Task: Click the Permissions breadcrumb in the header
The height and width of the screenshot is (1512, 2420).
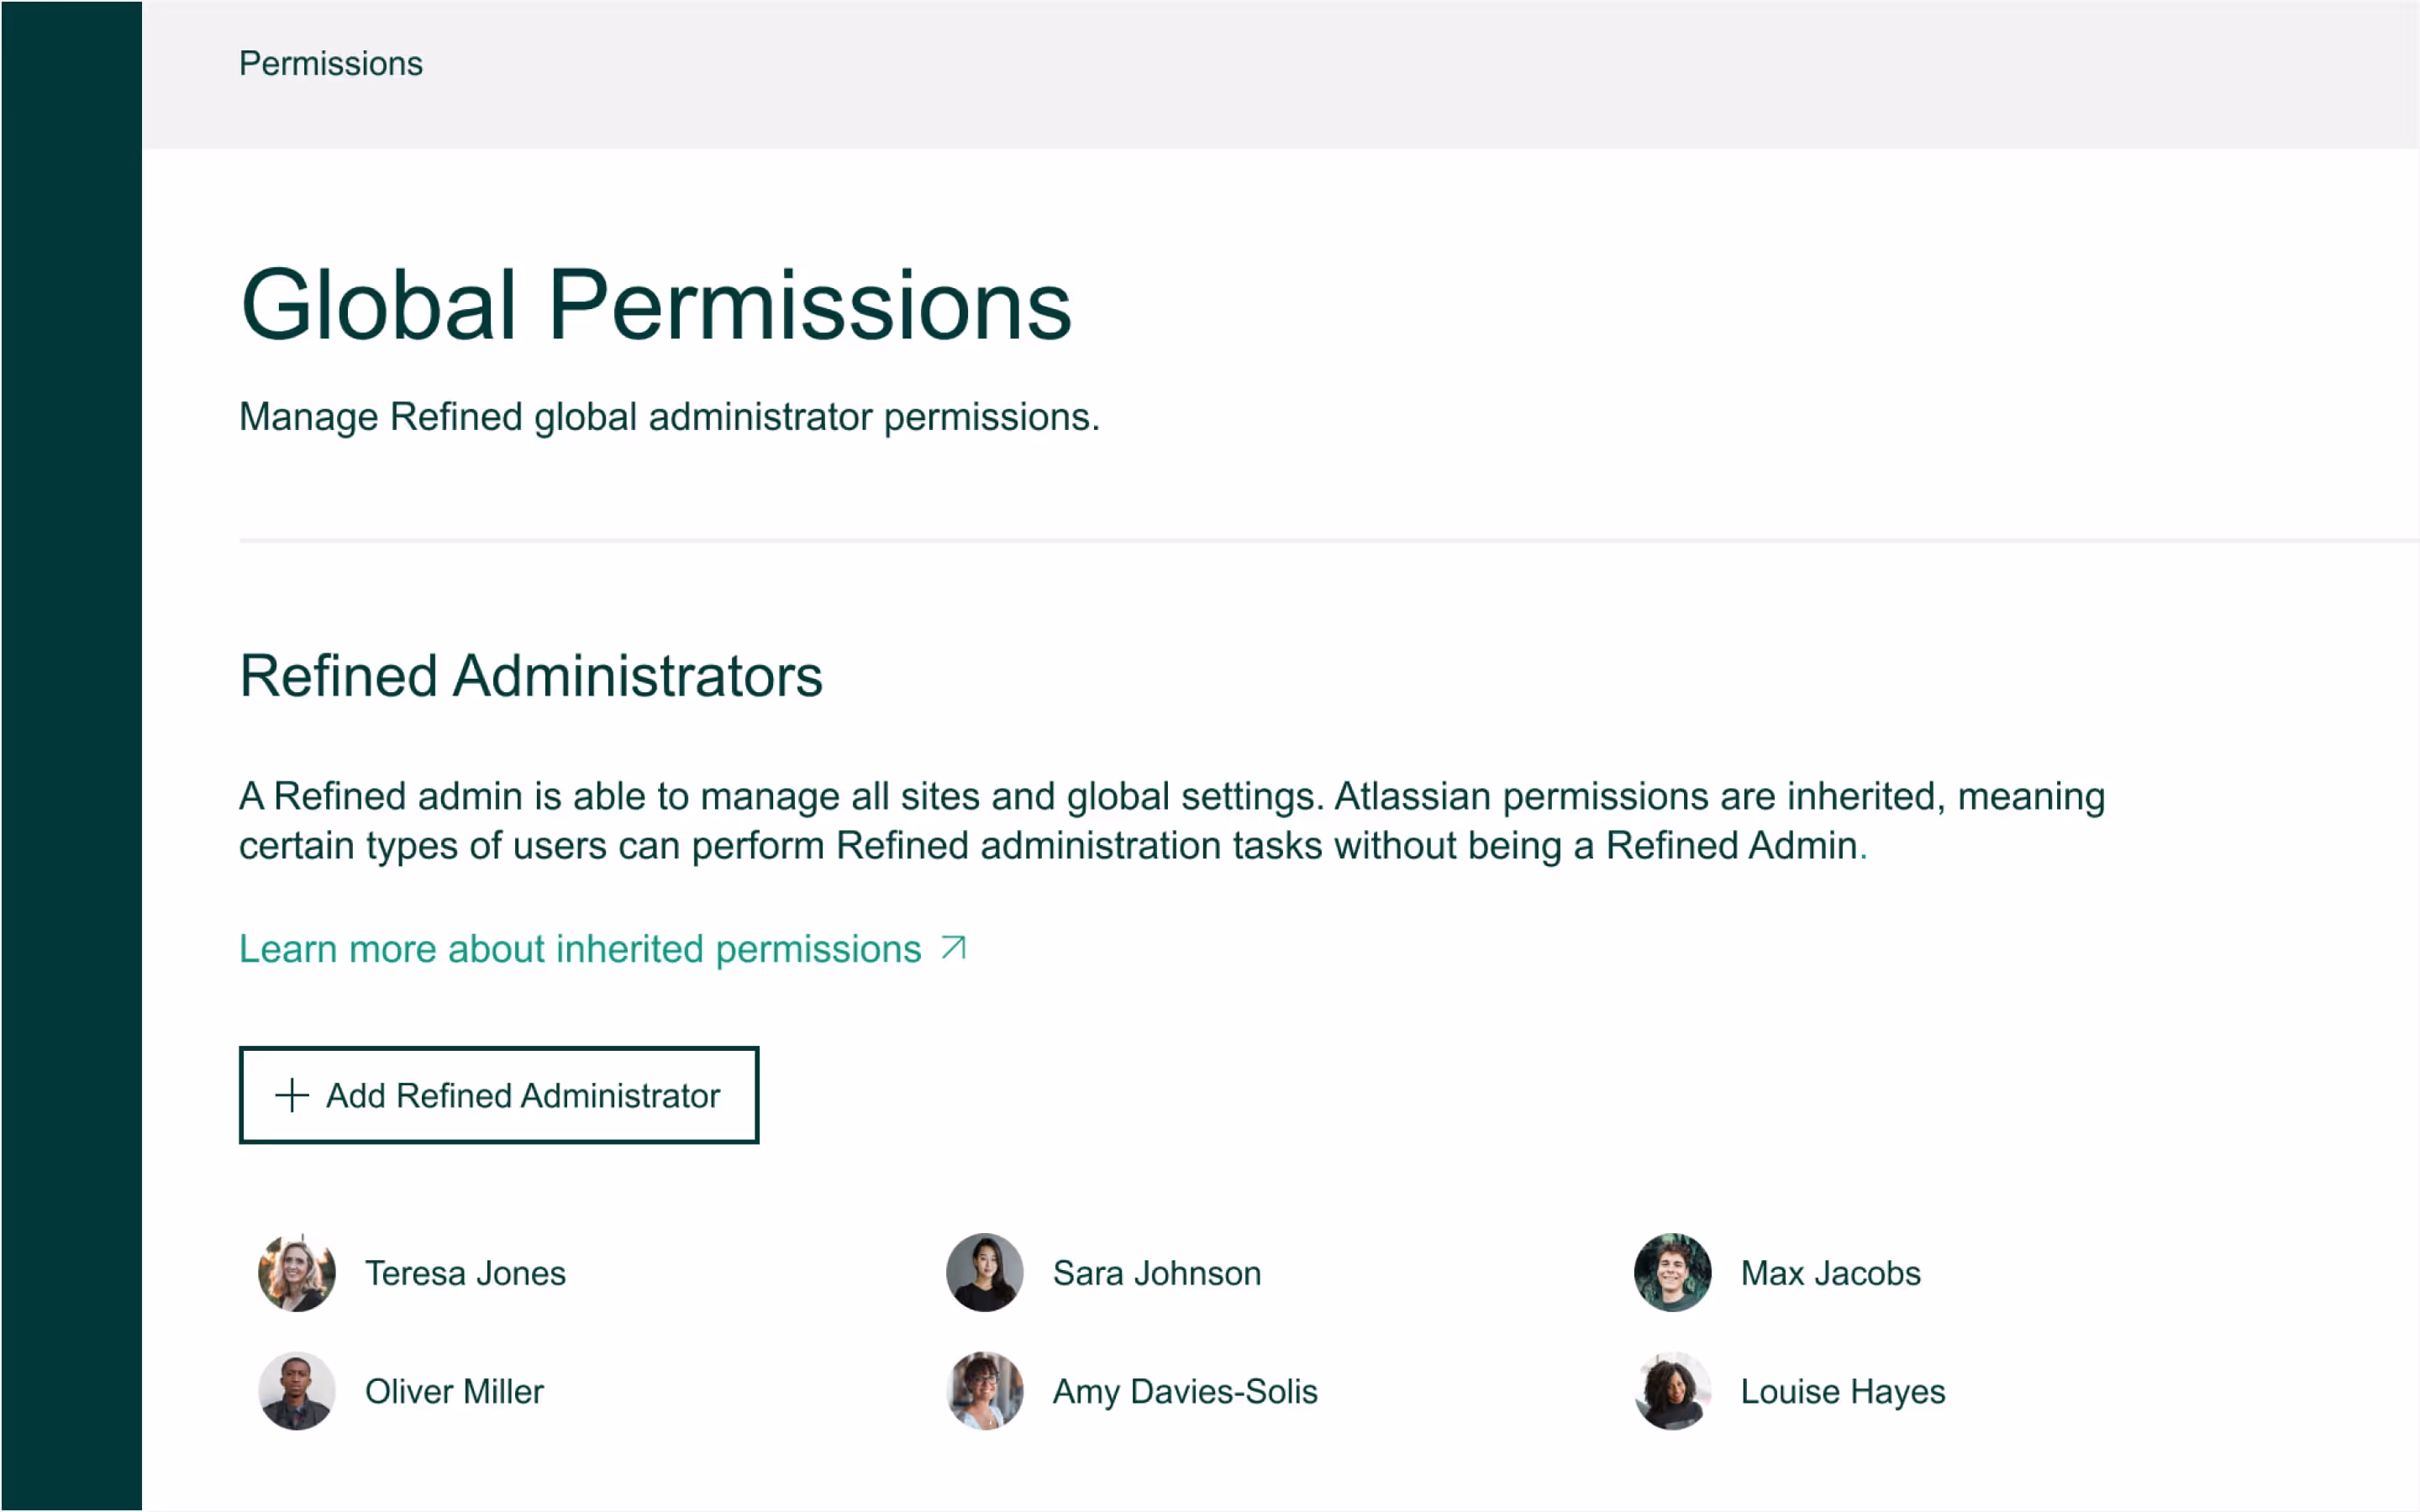Action: point(331,64)
